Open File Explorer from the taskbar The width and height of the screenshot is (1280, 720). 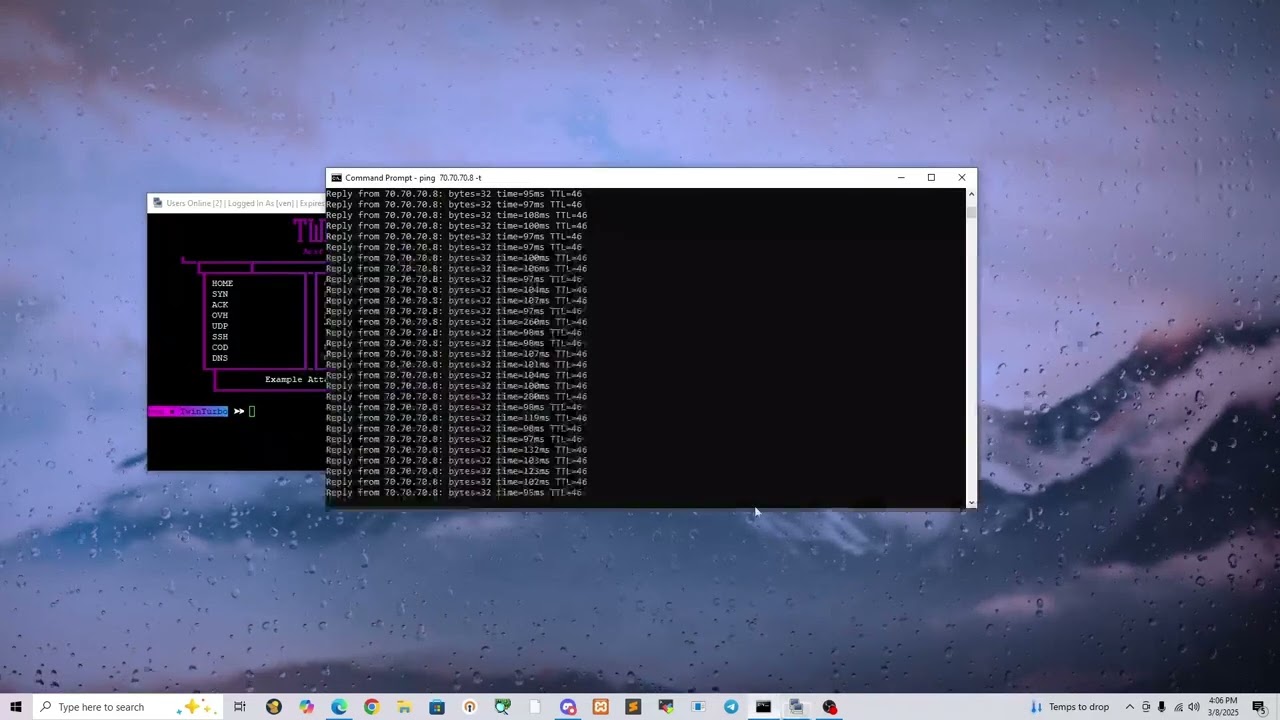click(404, 707)
